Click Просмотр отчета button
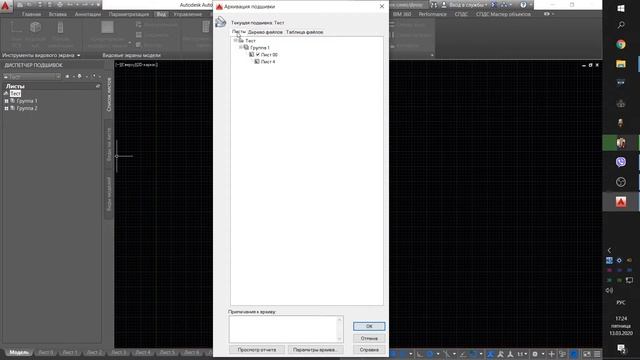The height and width of the screenshot is (360, 640). click(257, 350)
